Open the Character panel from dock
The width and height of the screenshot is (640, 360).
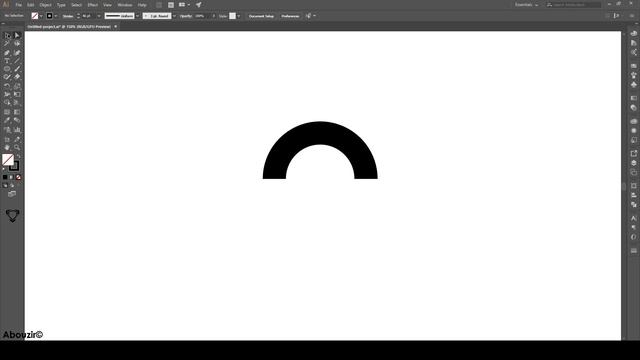633,218
